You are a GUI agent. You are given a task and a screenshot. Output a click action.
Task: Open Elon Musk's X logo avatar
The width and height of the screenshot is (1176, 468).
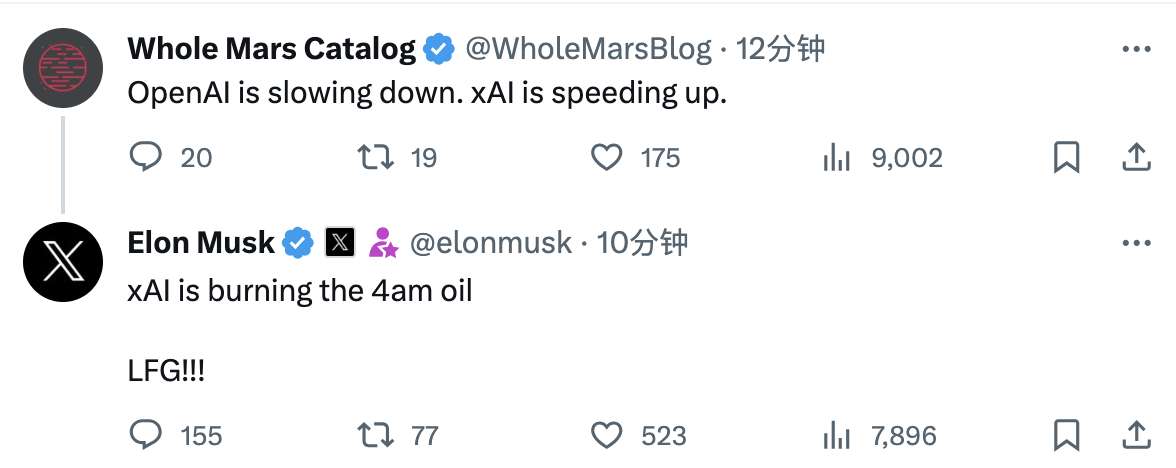pos(63,262)
